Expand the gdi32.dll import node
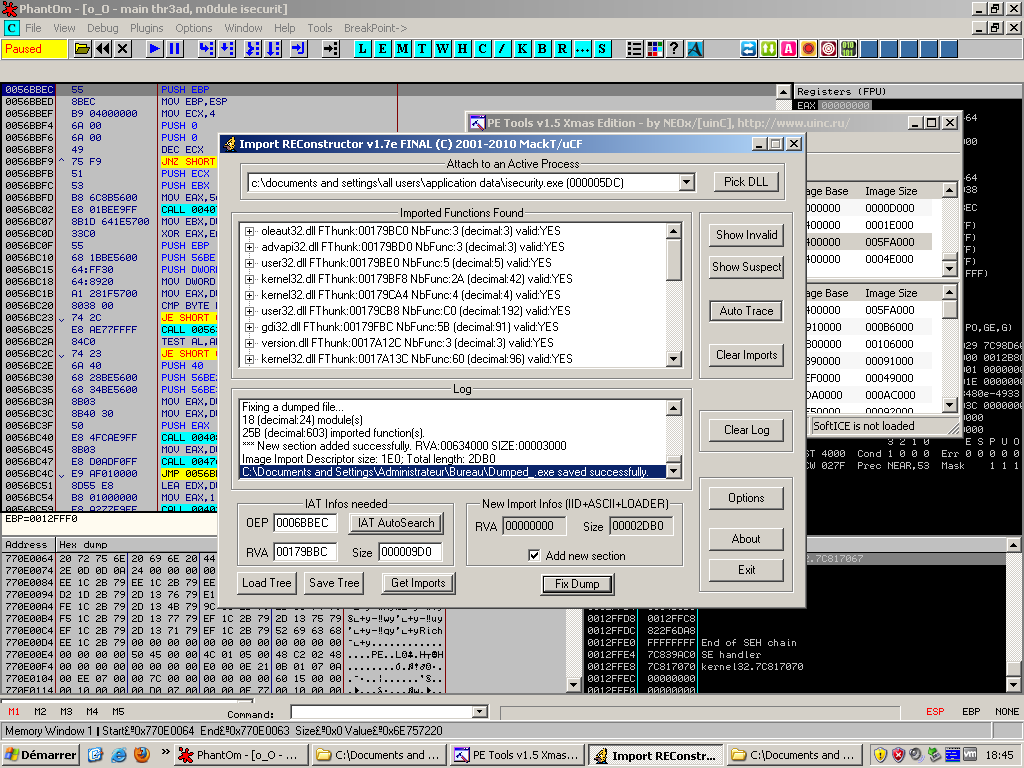The image size is (1024, 768). [249, 327]
